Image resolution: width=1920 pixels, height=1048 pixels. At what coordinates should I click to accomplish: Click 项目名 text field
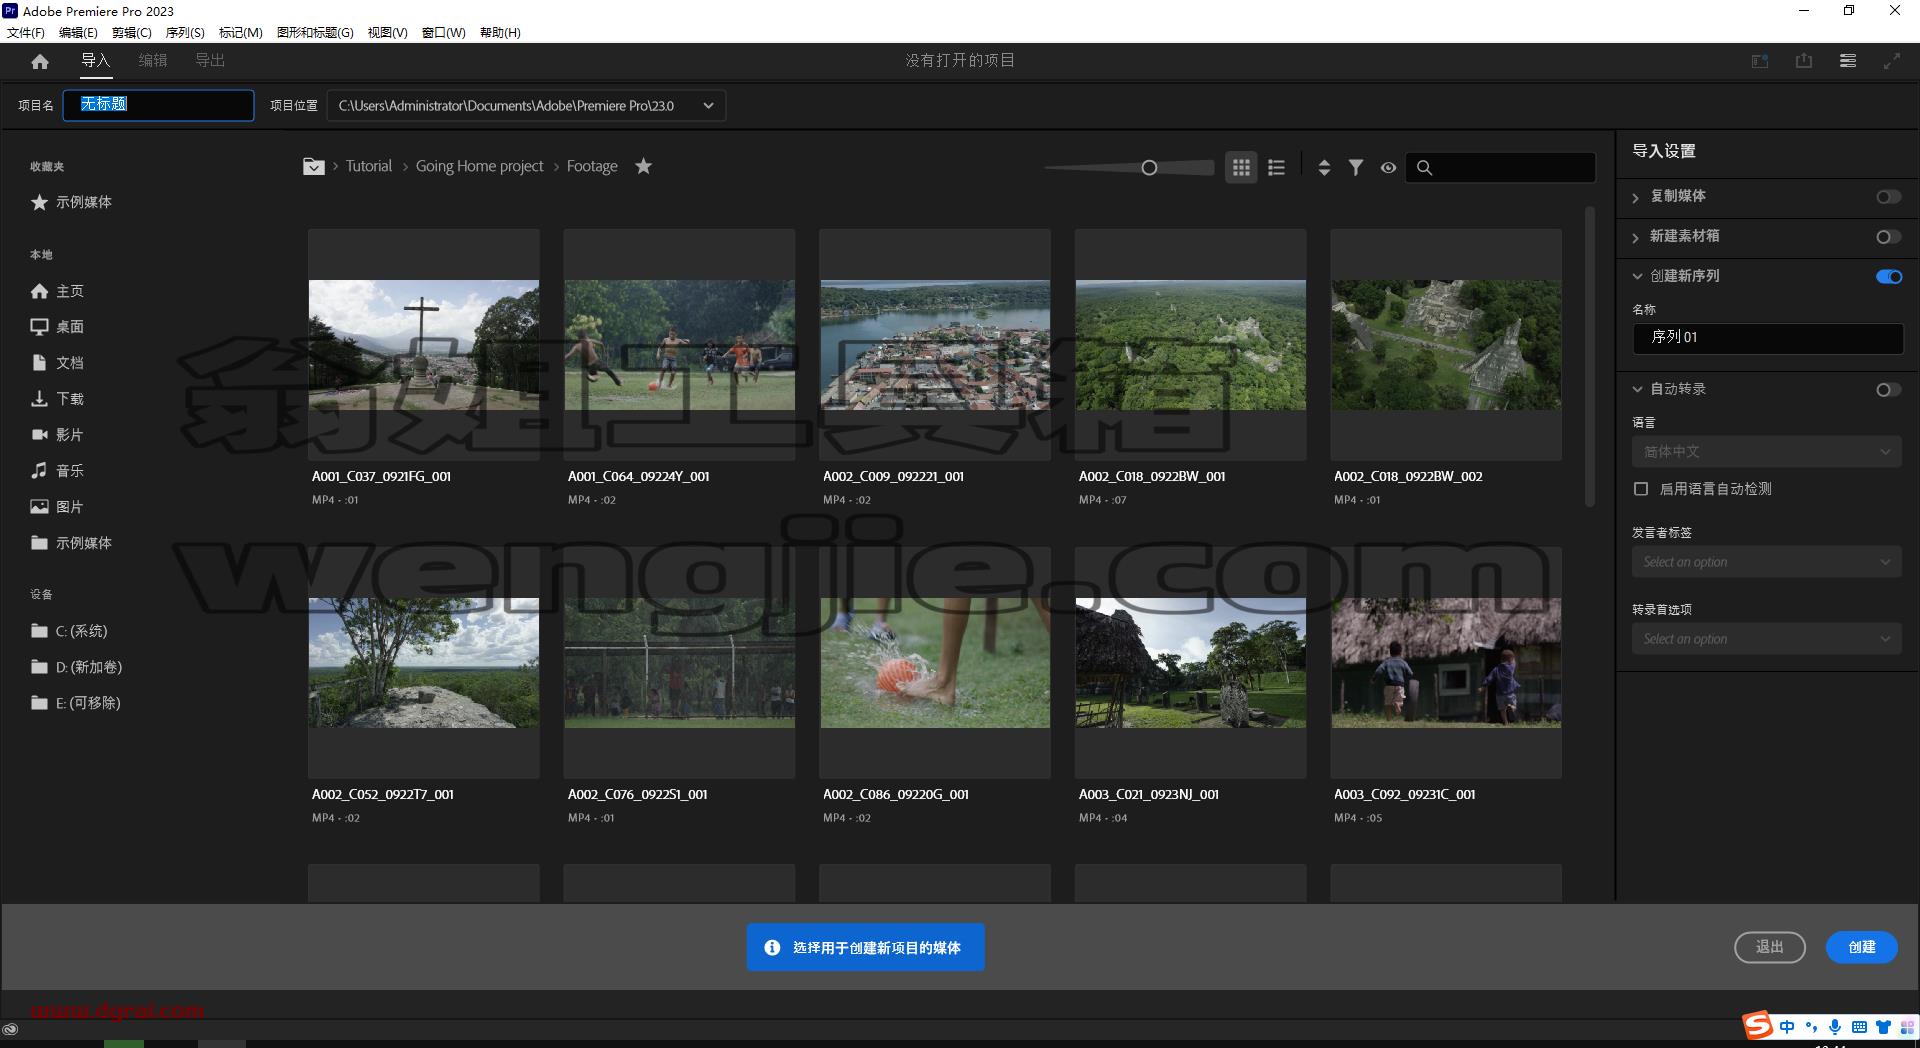[x=159, y=105]
